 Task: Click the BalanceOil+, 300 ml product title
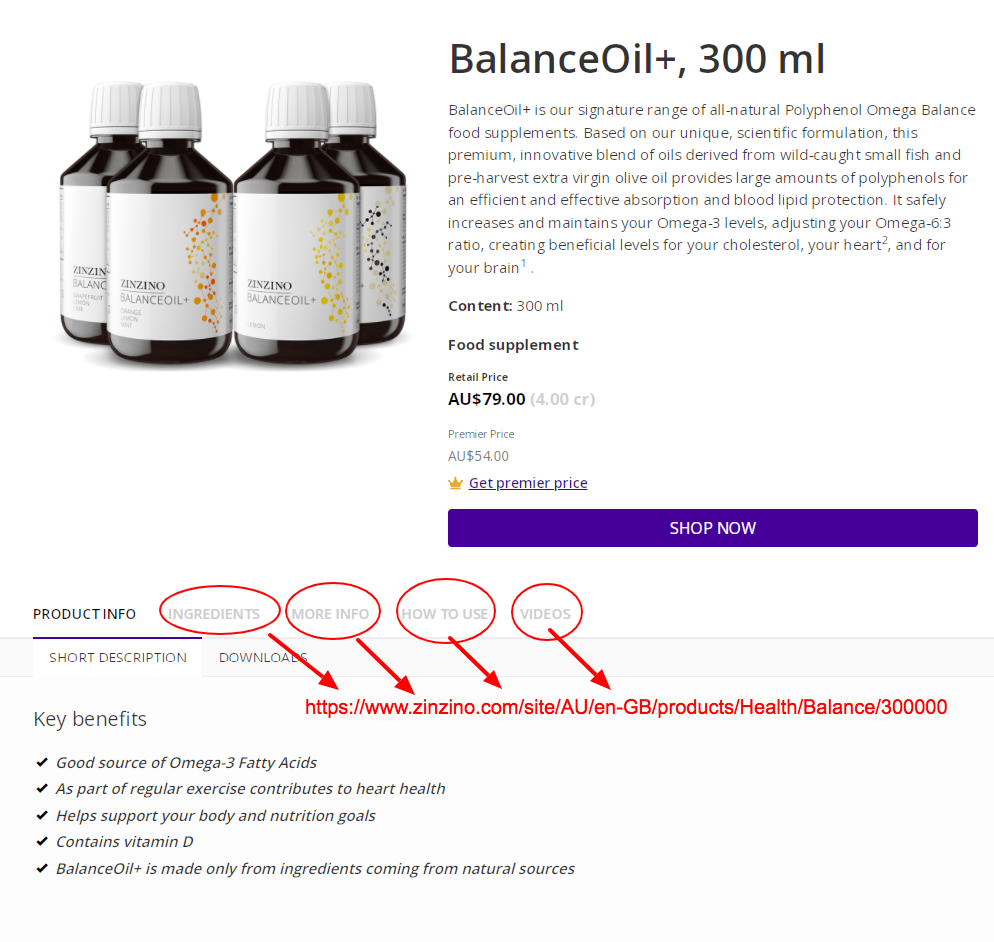637,59
